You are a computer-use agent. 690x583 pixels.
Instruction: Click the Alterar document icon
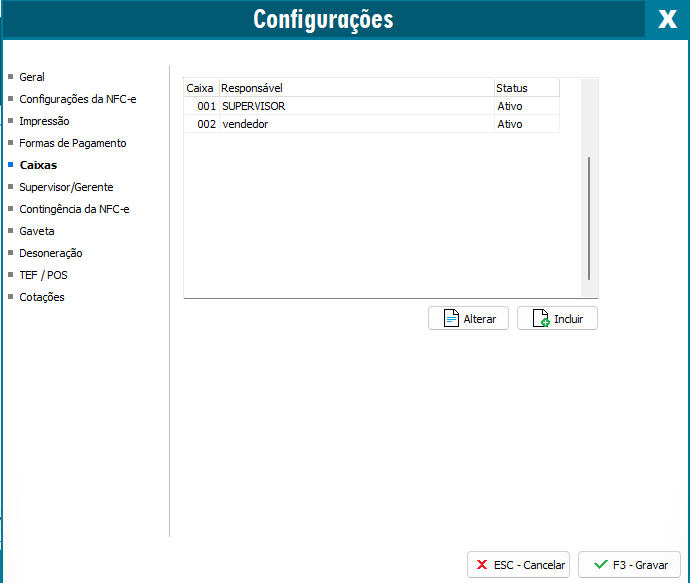451,319
